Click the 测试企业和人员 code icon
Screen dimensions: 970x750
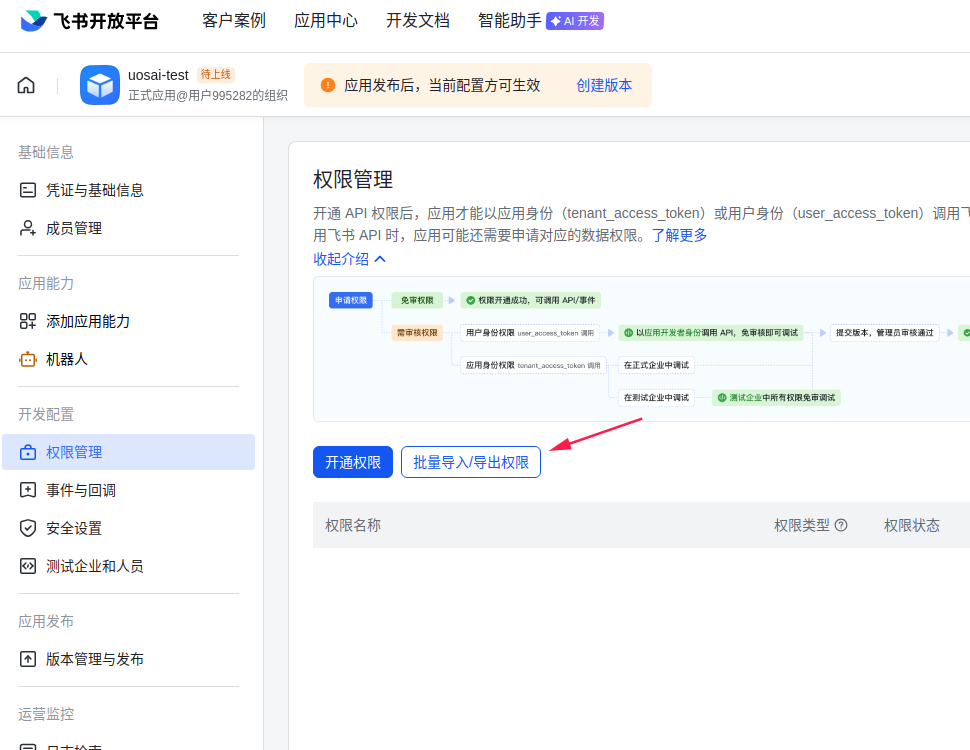click(28, 566)
